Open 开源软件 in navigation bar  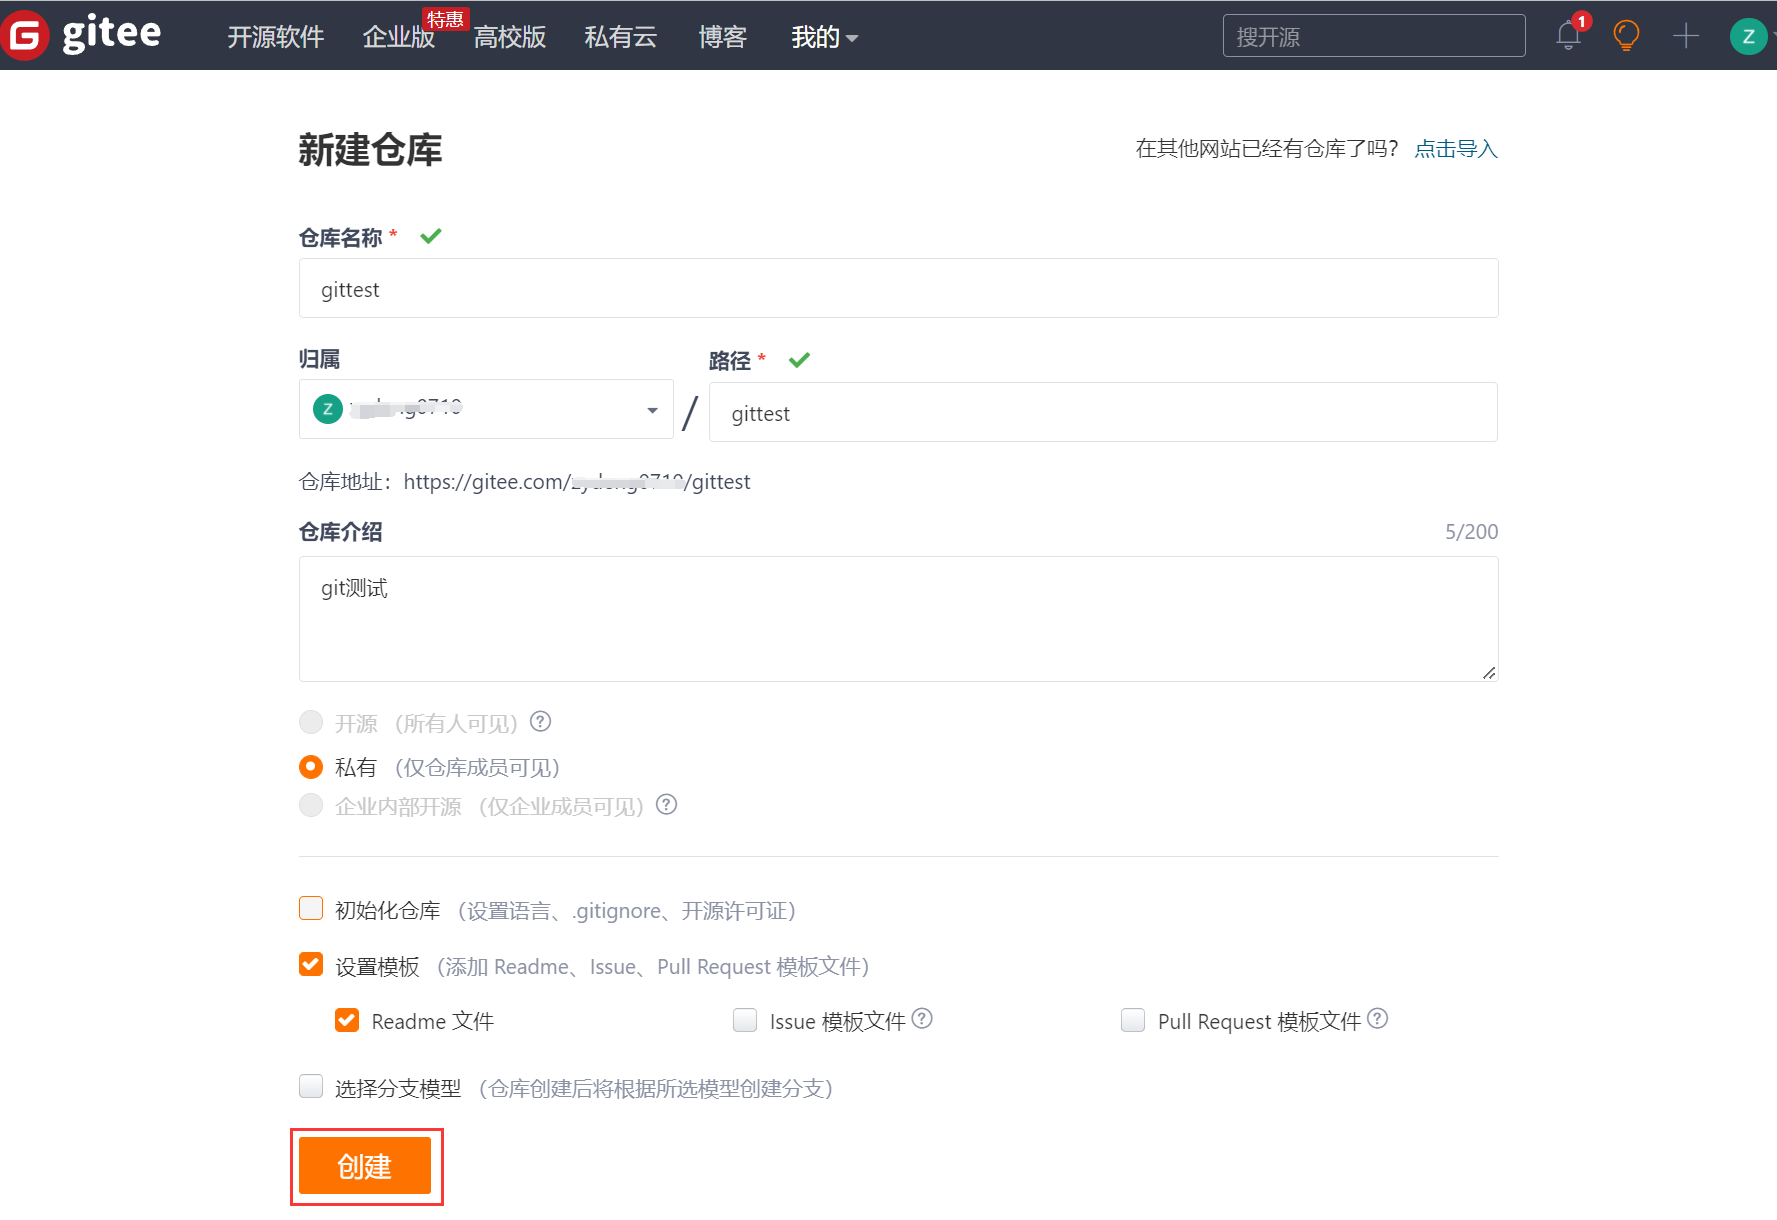coord(276,37)
